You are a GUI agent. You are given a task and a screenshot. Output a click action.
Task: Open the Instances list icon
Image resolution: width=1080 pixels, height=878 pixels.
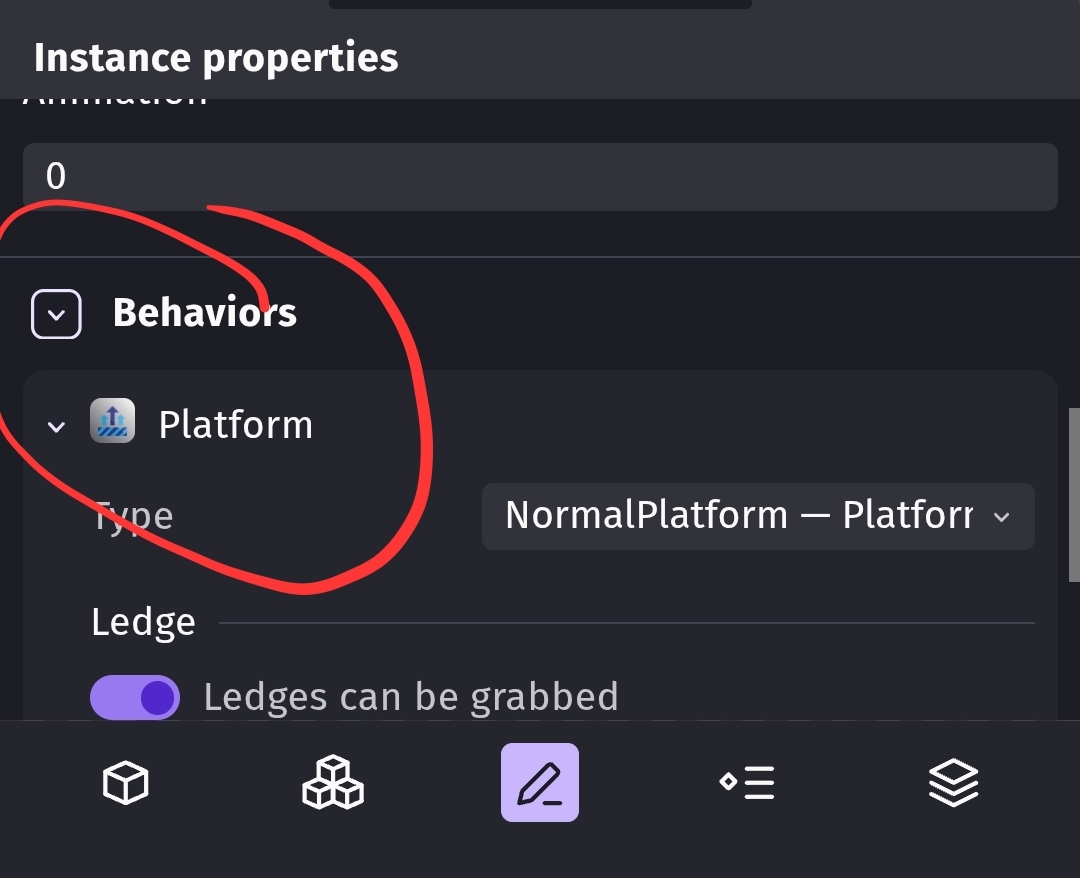pyautogui.click(x=747, y=782)
